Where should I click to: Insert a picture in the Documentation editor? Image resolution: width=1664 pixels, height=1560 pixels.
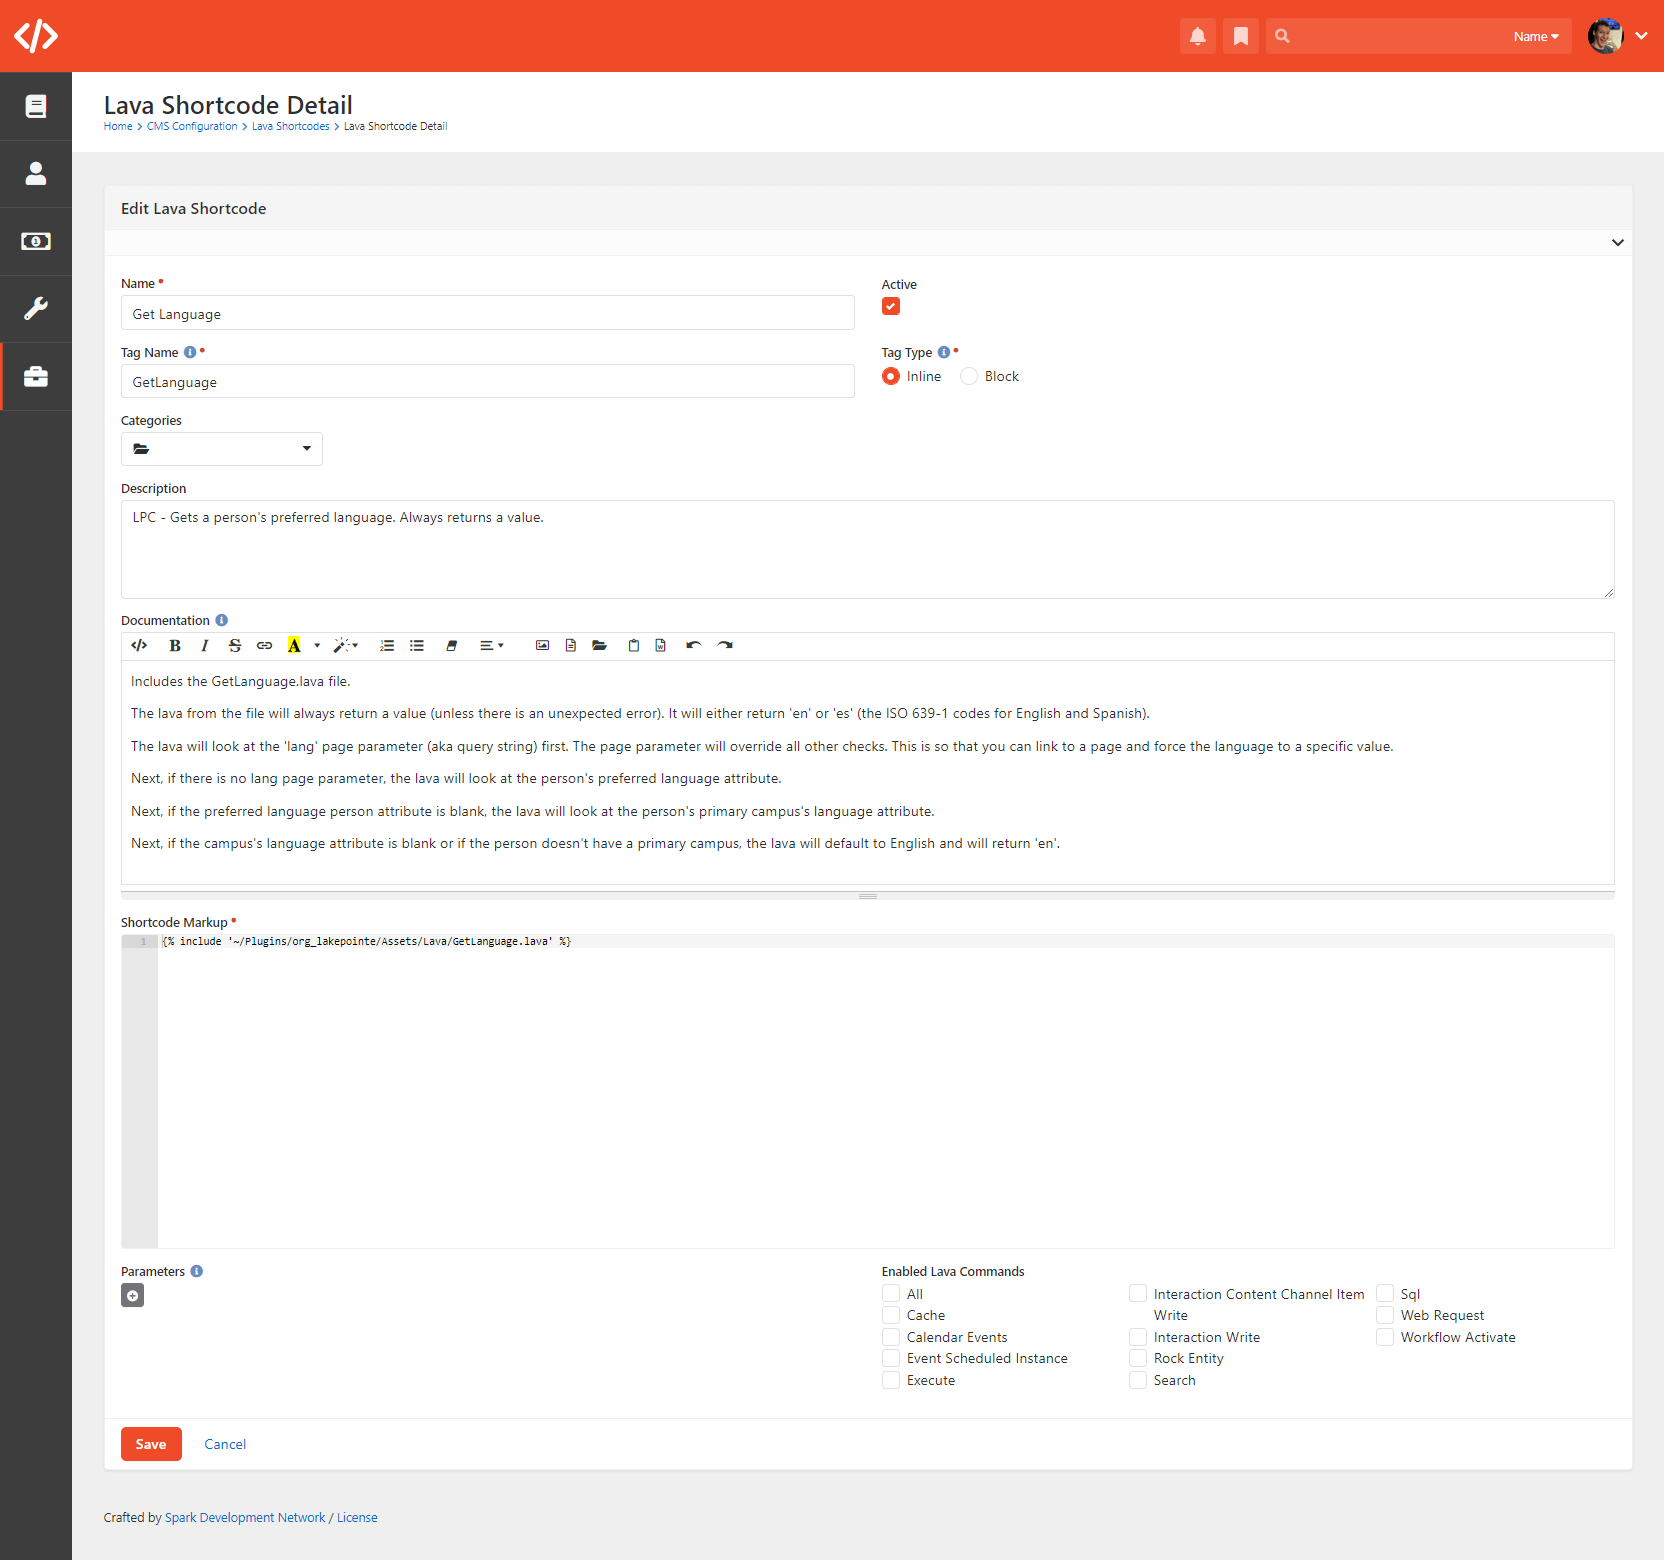pyautogui.click(x=542, y=646)
